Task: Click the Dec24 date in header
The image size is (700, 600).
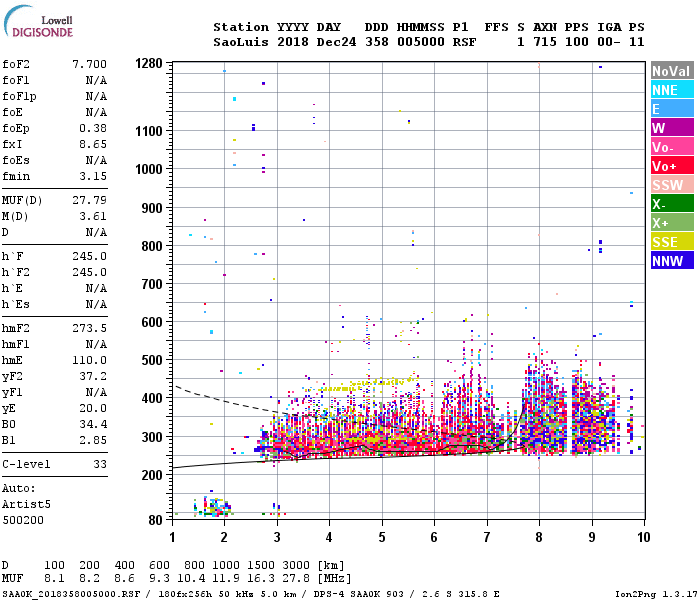Action: [336, 42]
